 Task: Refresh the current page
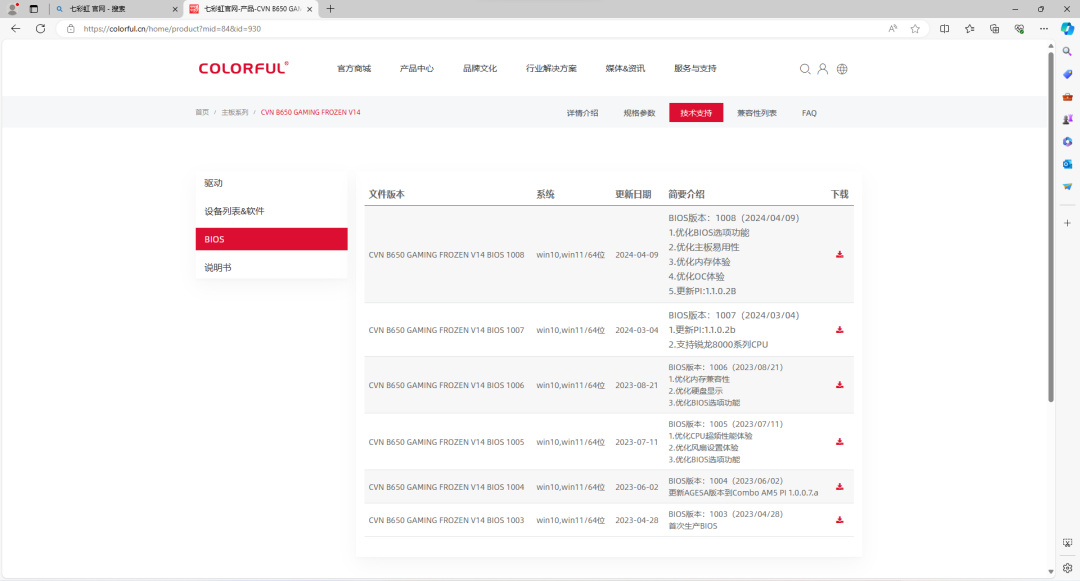tap(41, 29)
